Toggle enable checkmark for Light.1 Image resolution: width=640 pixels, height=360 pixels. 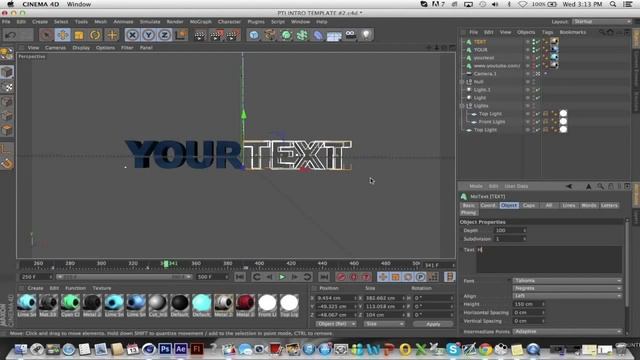(538, 90)
